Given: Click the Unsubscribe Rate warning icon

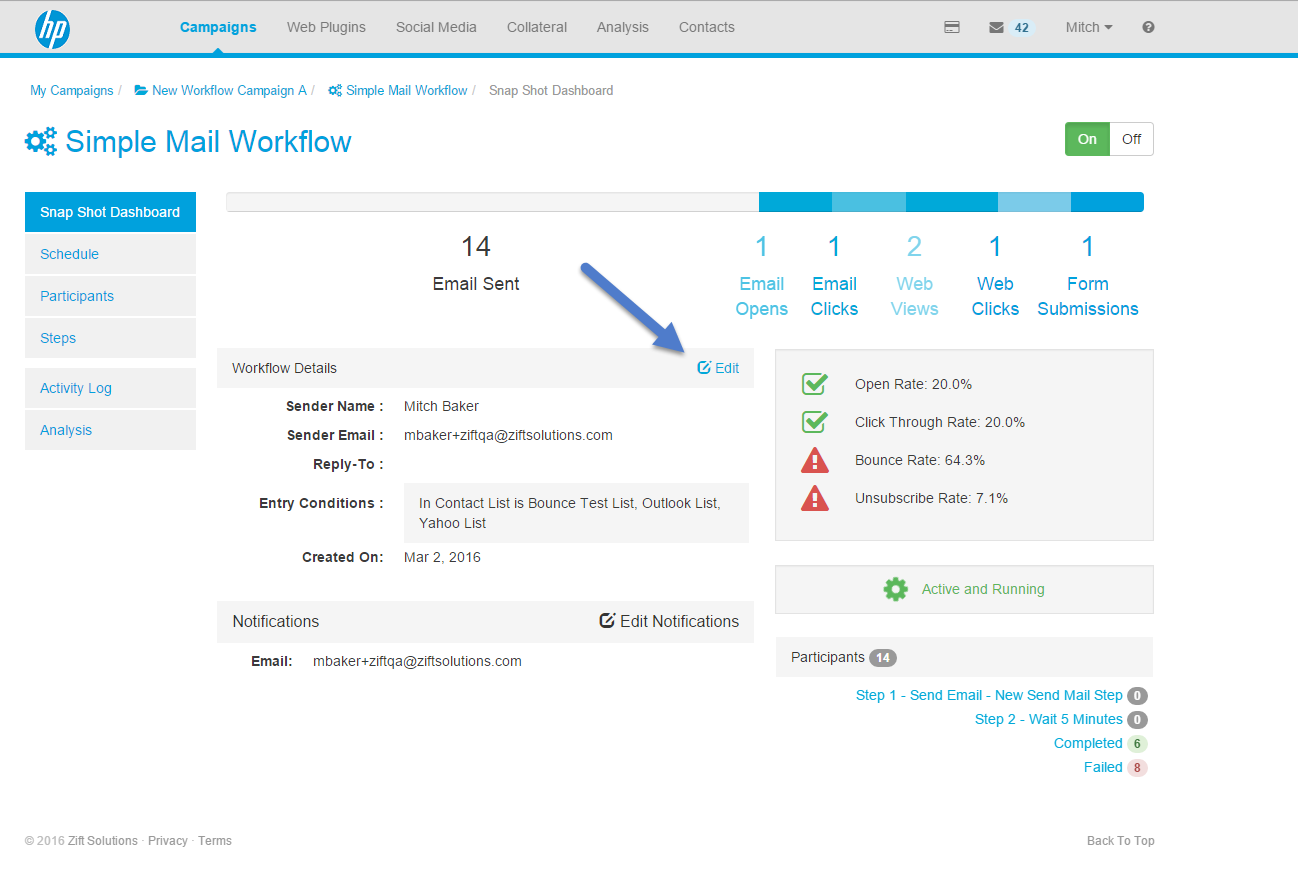Looking at the screenshot, I should coord(815,498).
